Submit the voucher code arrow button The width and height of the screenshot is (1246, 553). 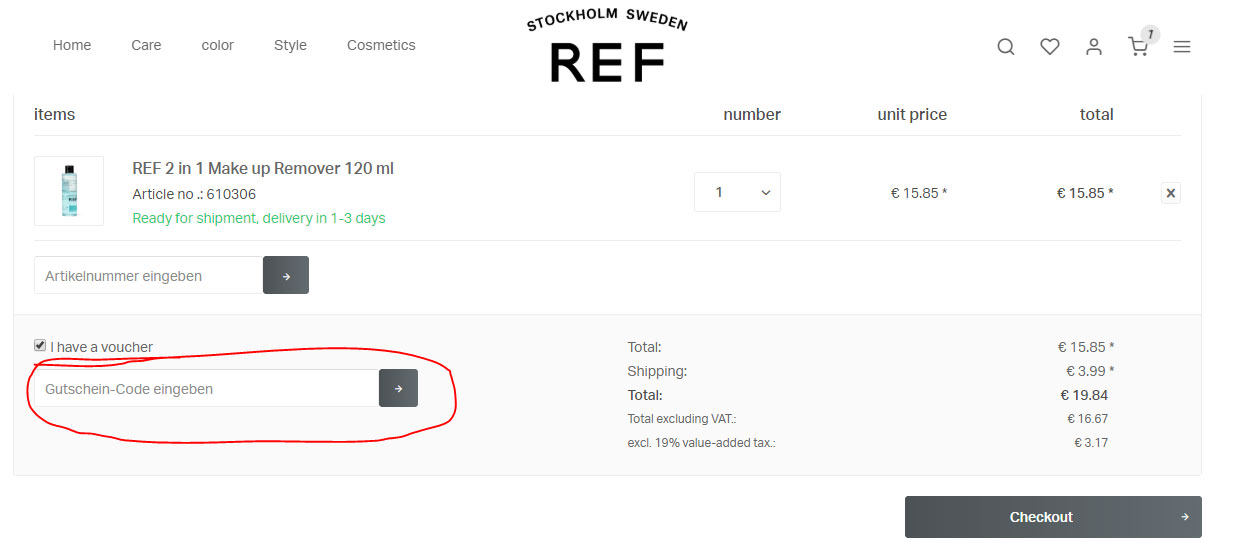click(x=398, y=389)
